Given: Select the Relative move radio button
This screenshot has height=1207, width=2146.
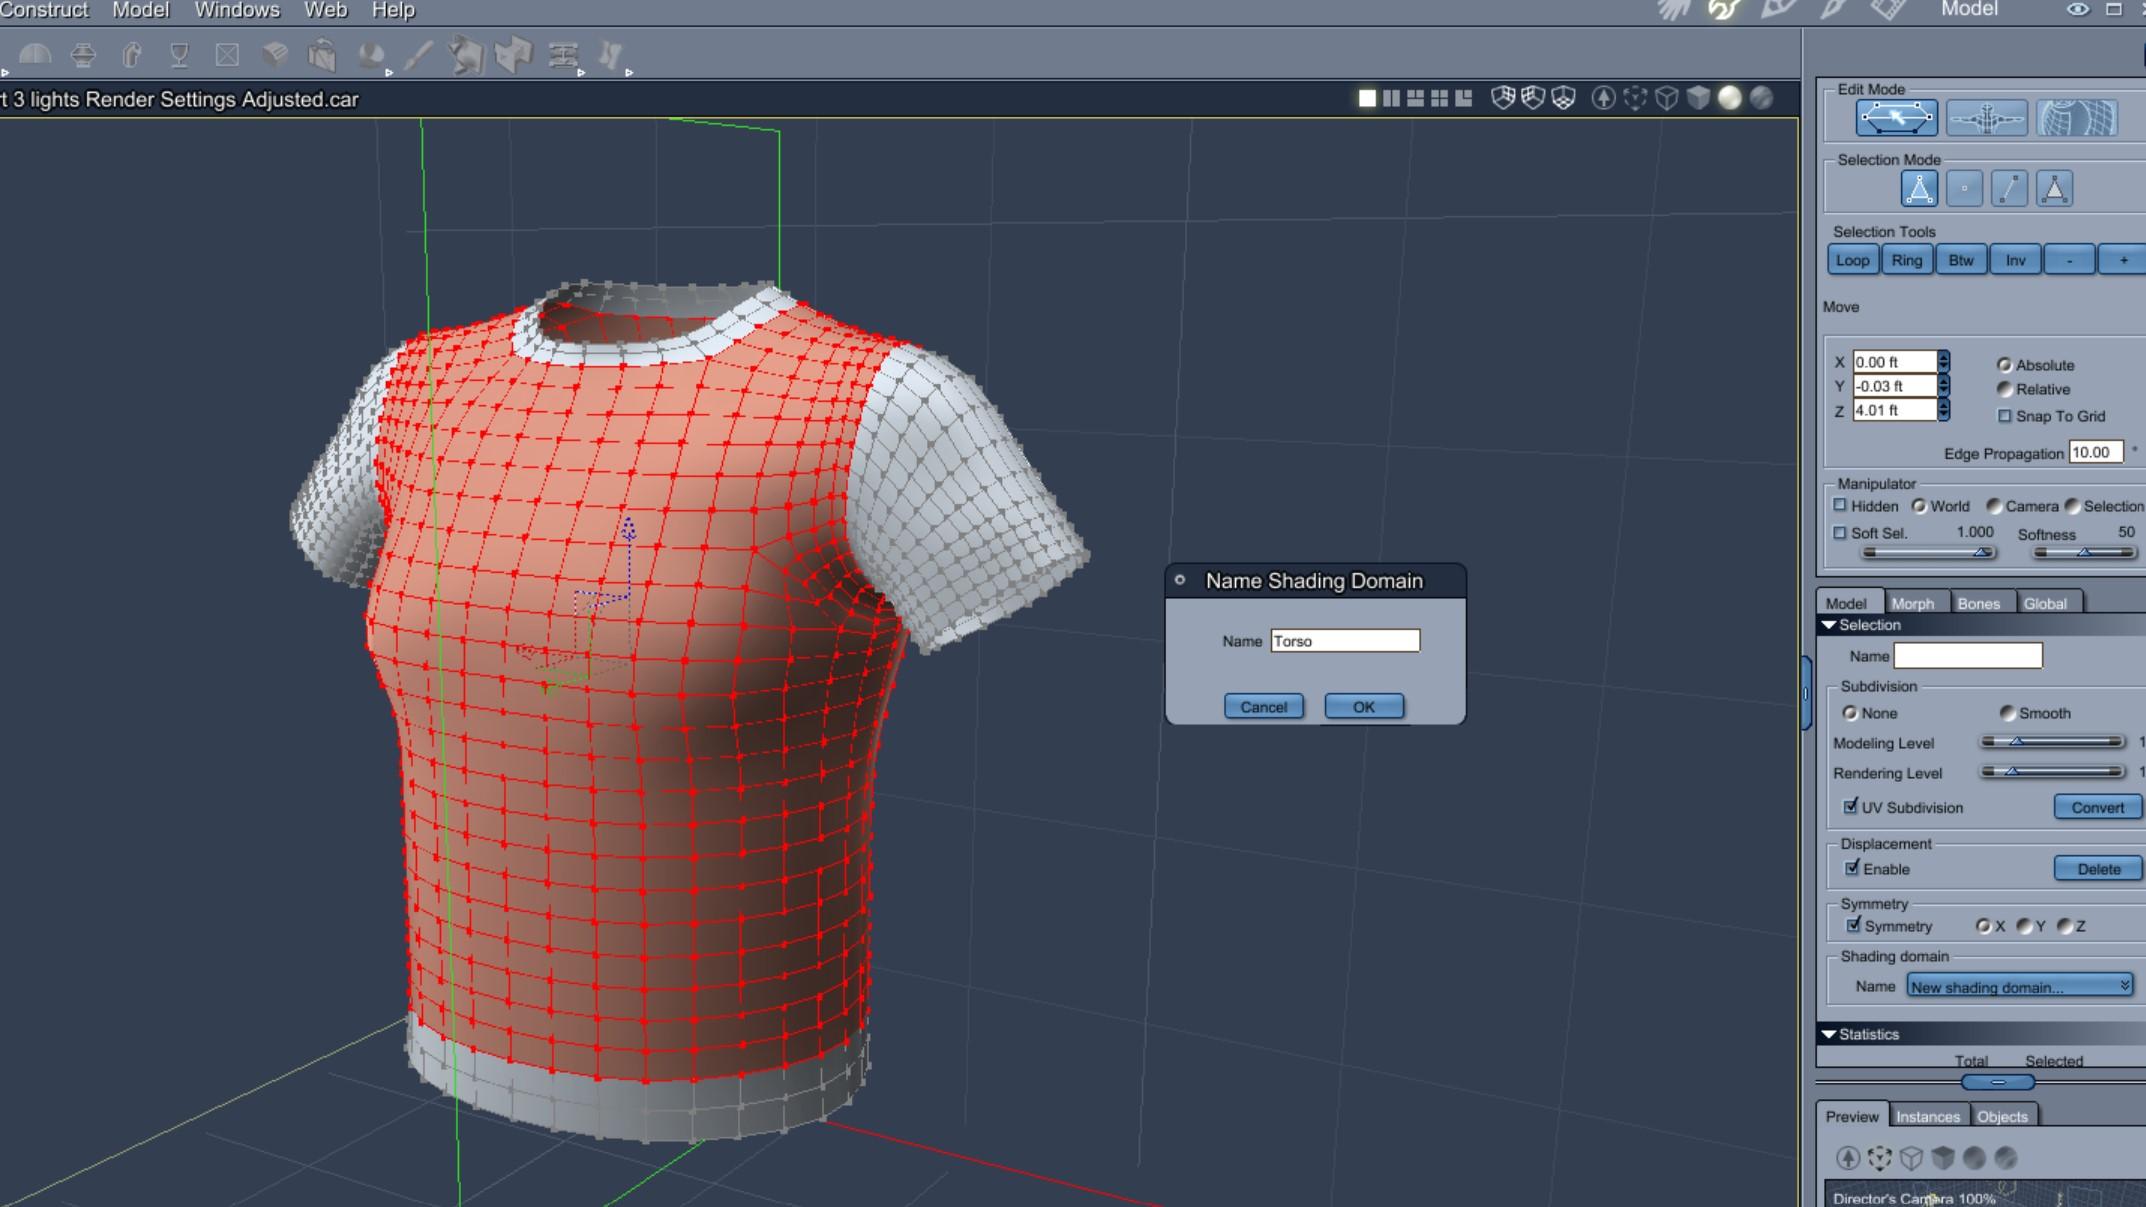Looking at the screenshot, I should pyautogui.click(x=2004, y=389).
